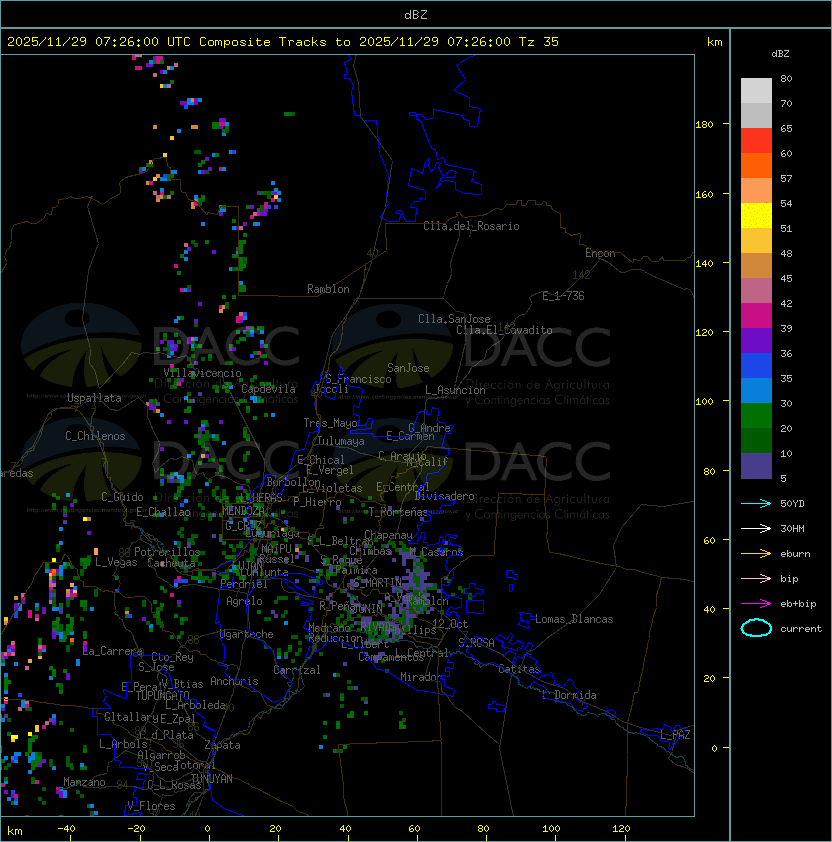Click the yellow eburn arrow in the legend
Image resolution: width=832 pixels, height=842 pixels.
pyautogui.click(x=756, y=554)
